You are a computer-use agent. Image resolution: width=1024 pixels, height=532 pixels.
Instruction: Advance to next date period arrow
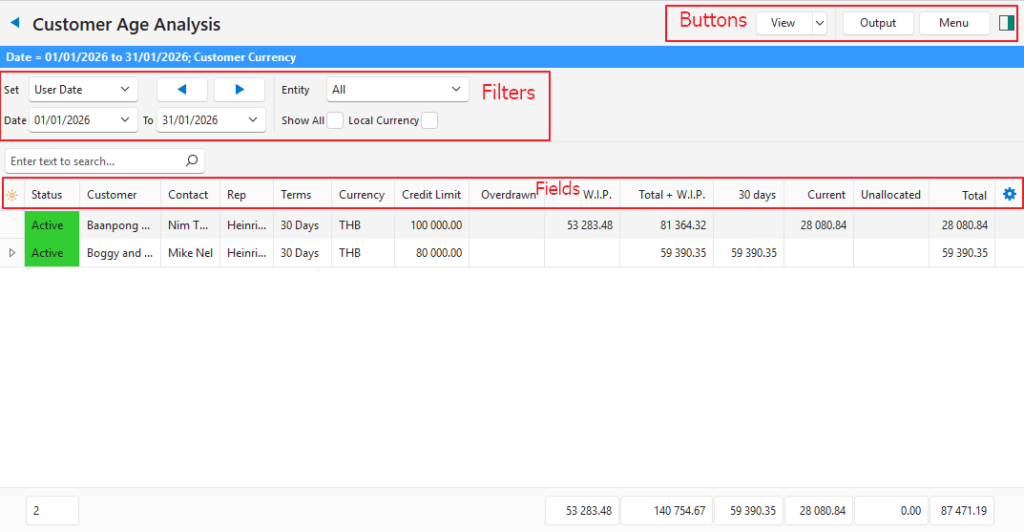coord(239,90)
